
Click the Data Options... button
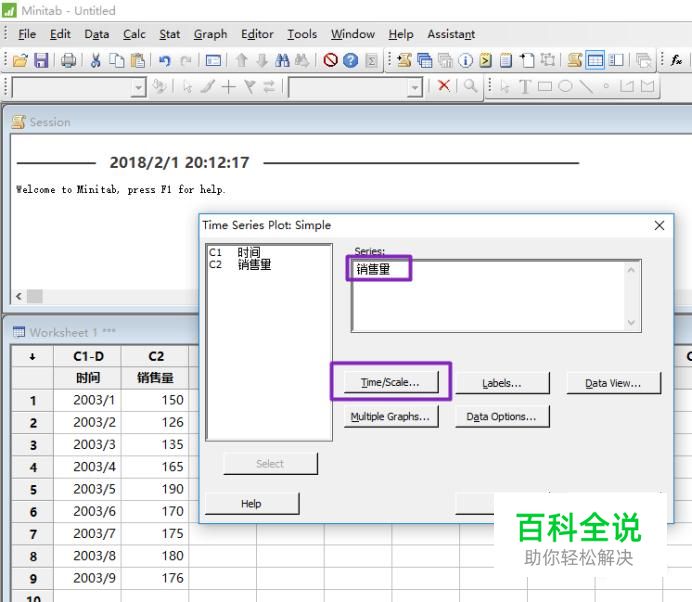pos(502,416)
